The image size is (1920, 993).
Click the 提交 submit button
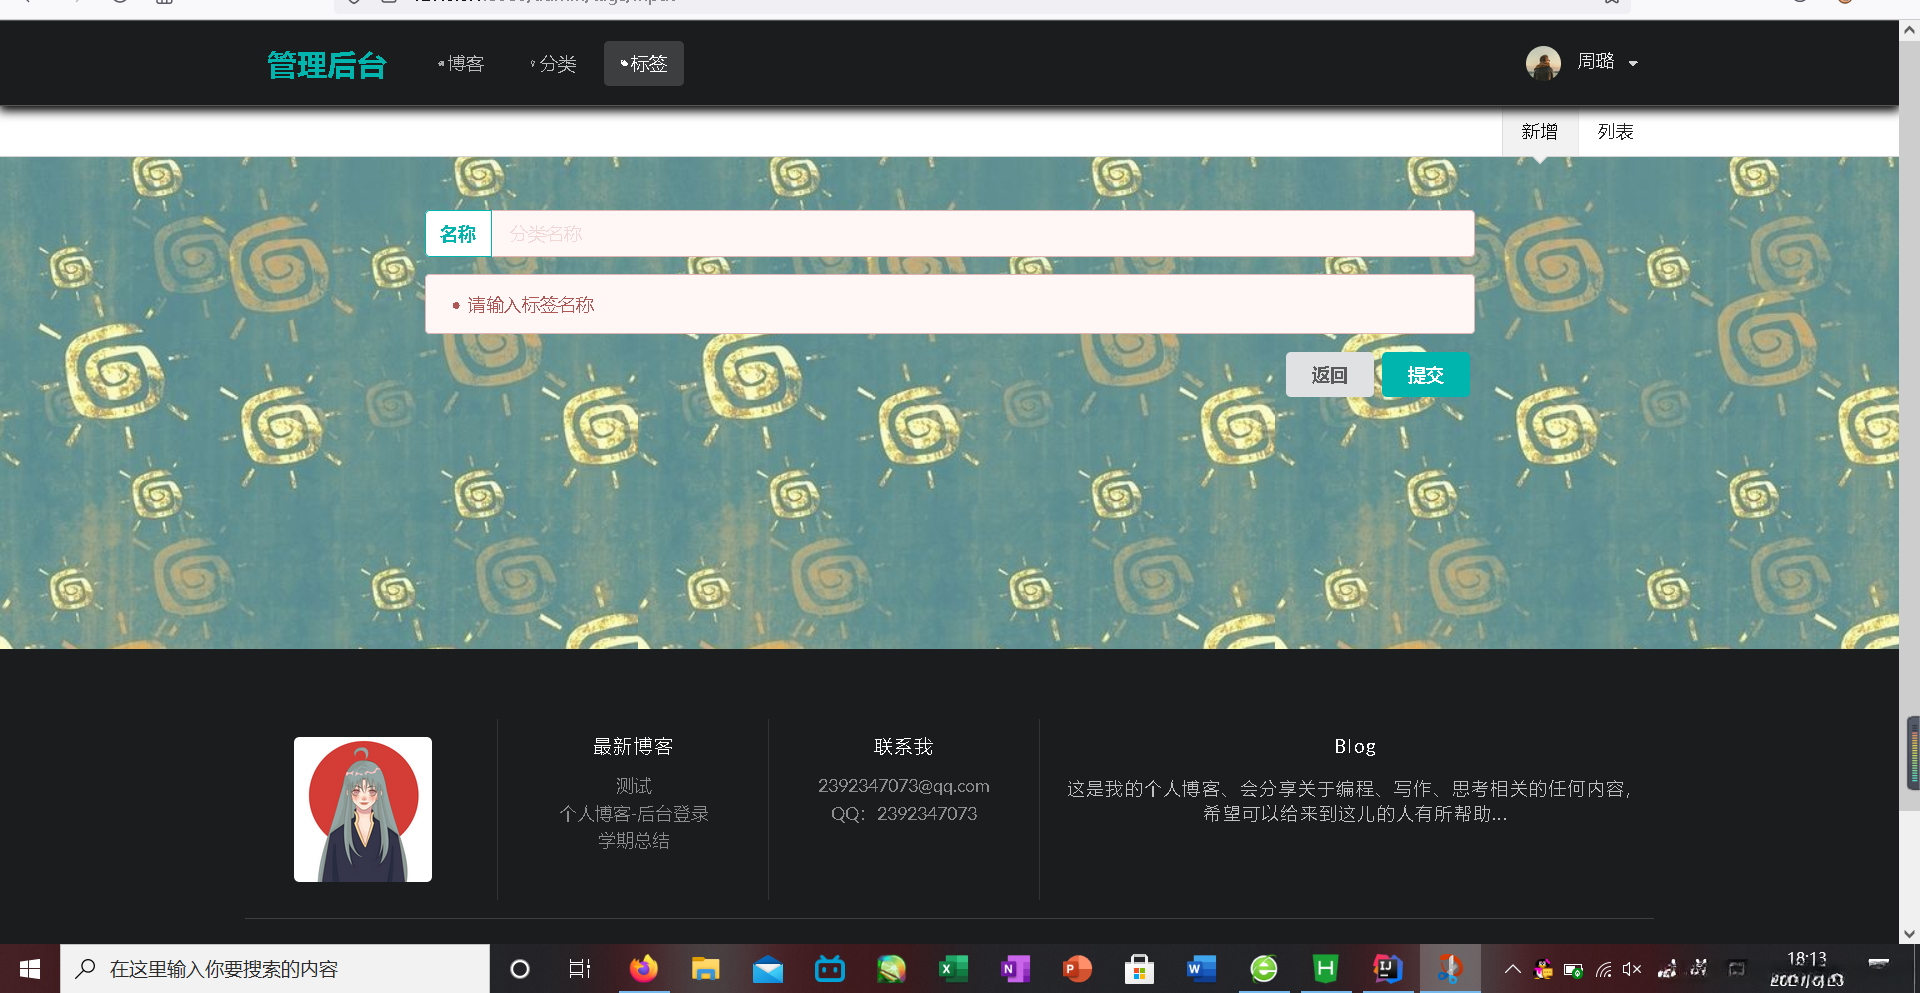(x=1425, y=374)
